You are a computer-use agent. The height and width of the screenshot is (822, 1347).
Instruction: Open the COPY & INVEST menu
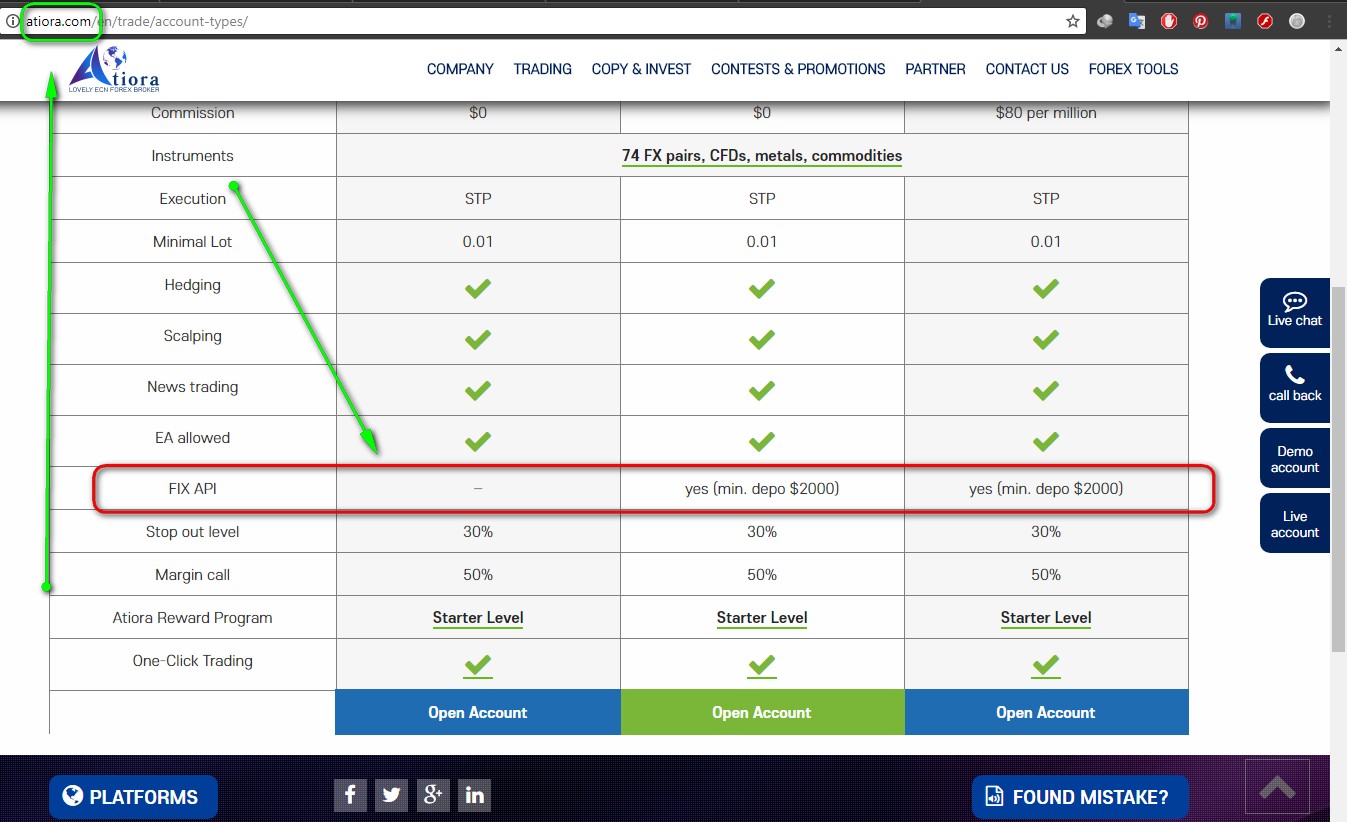pos(641,69)
